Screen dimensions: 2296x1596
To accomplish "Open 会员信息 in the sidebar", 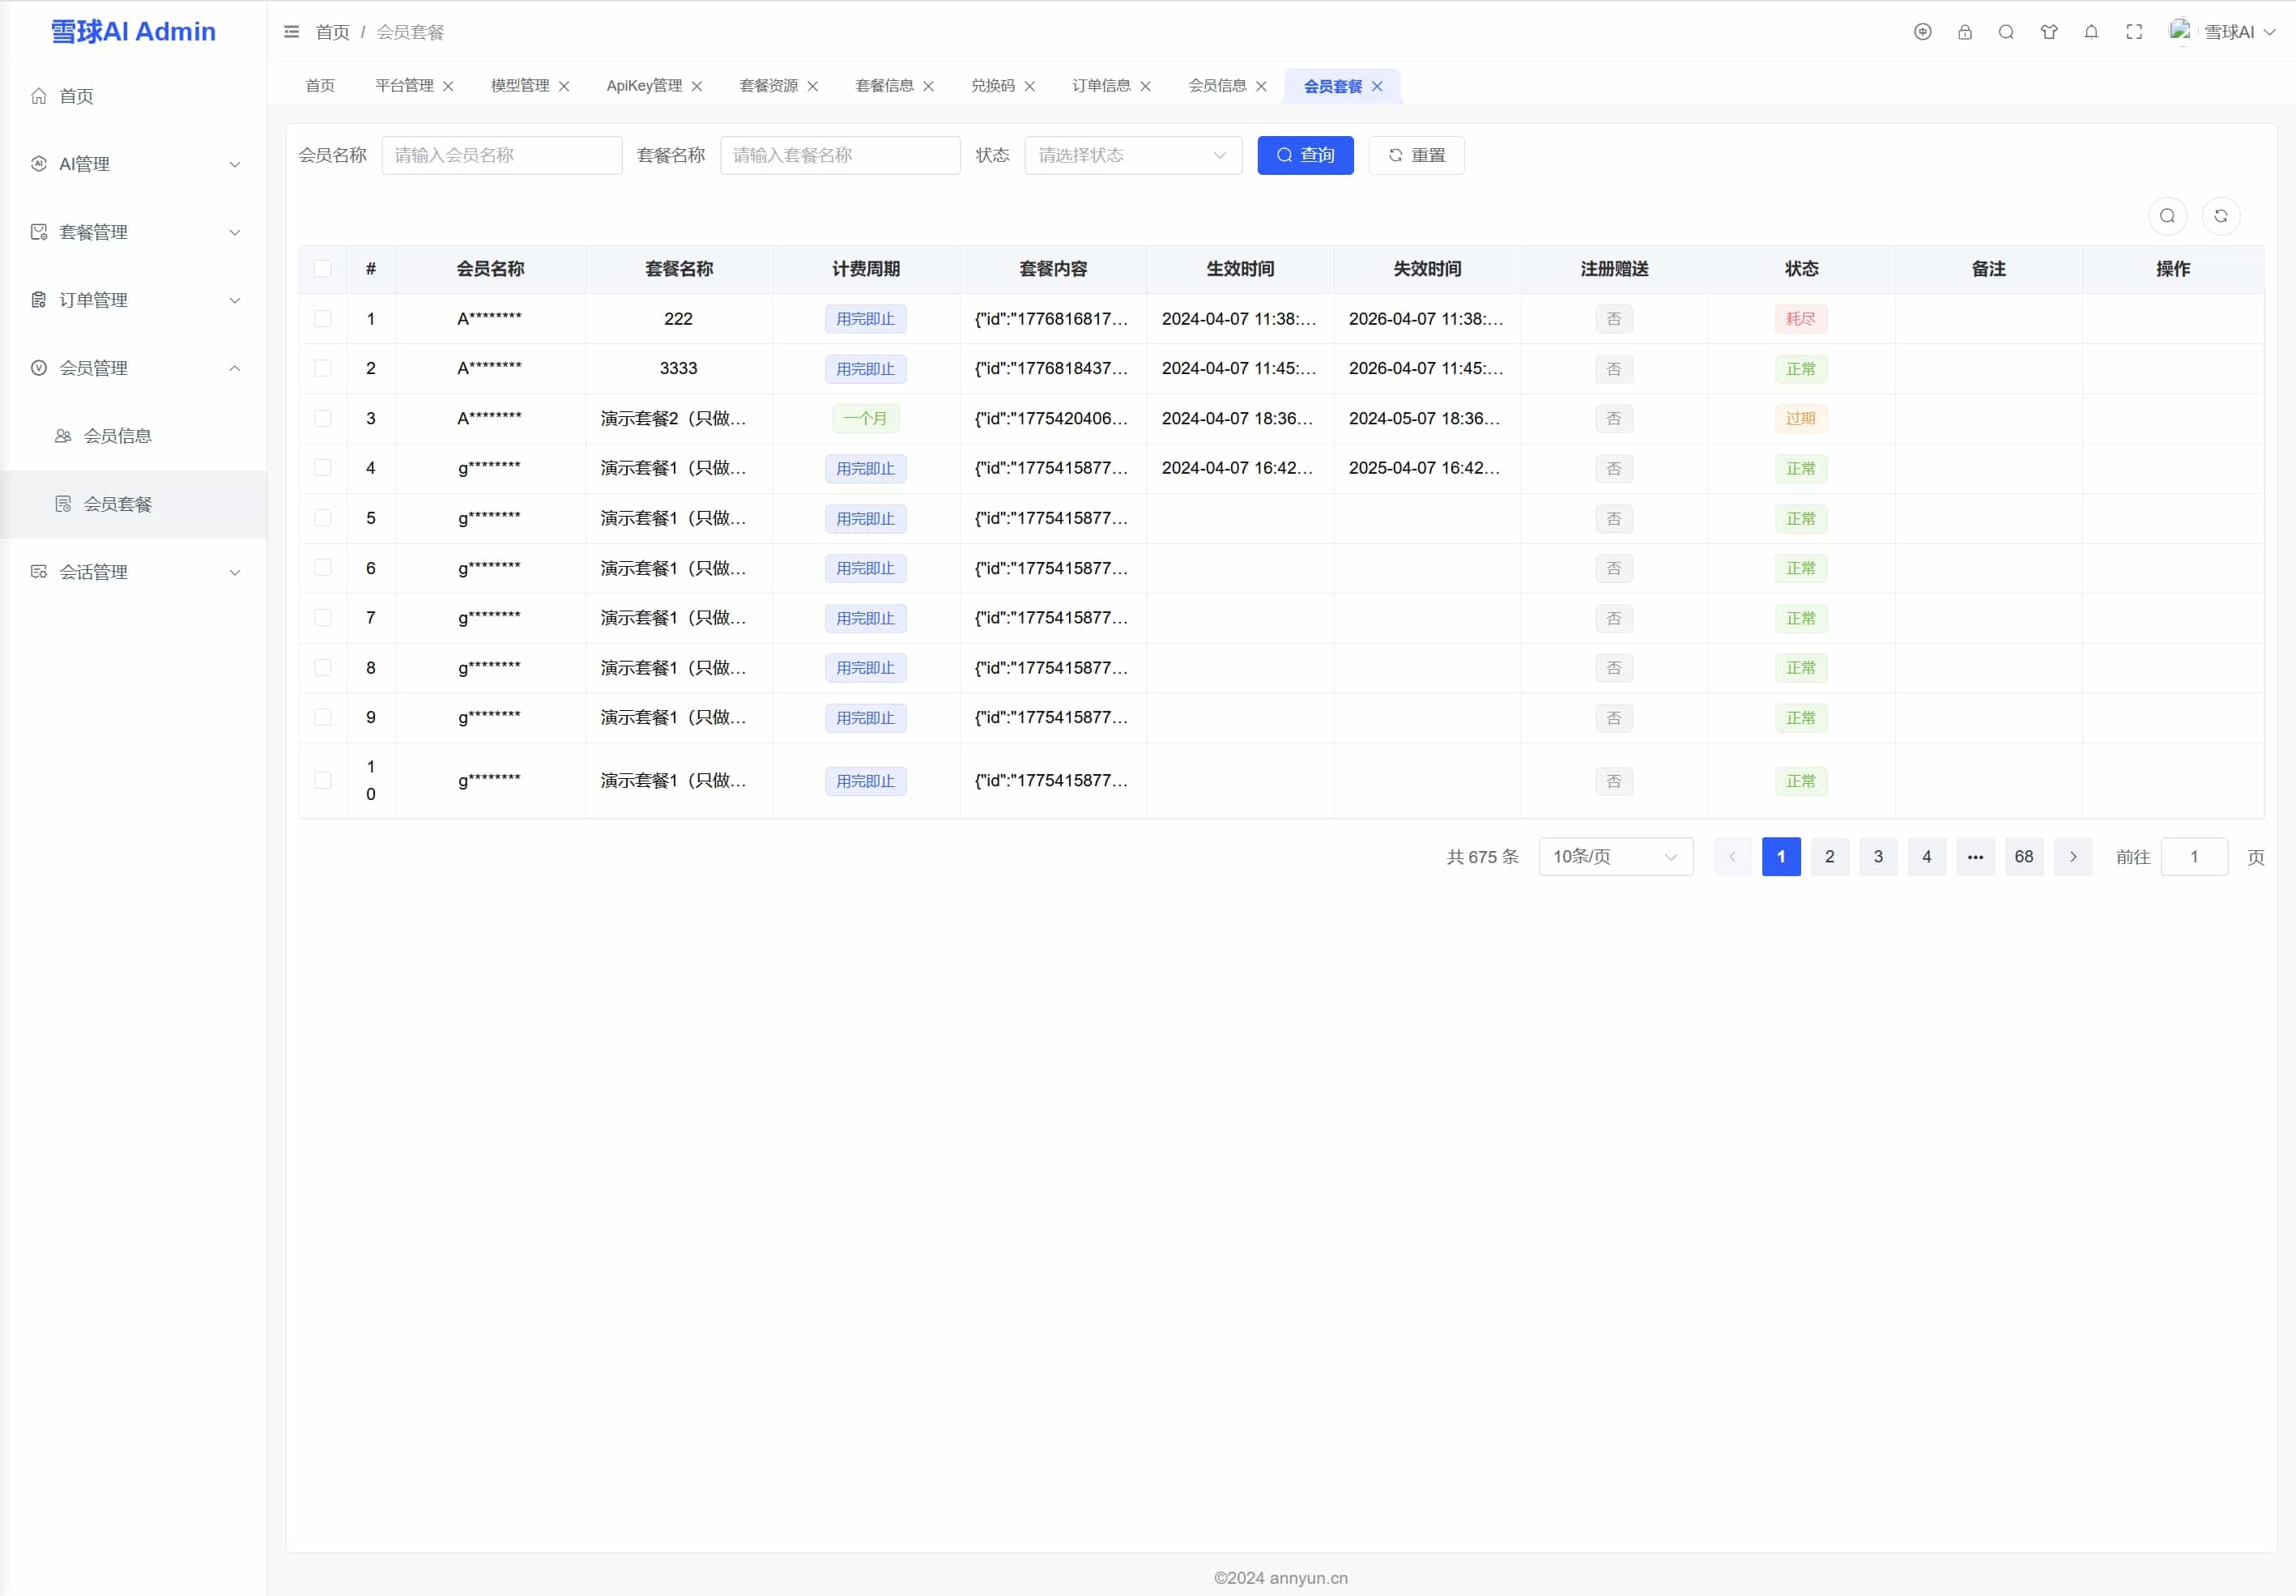I will (x=117, y=436).
